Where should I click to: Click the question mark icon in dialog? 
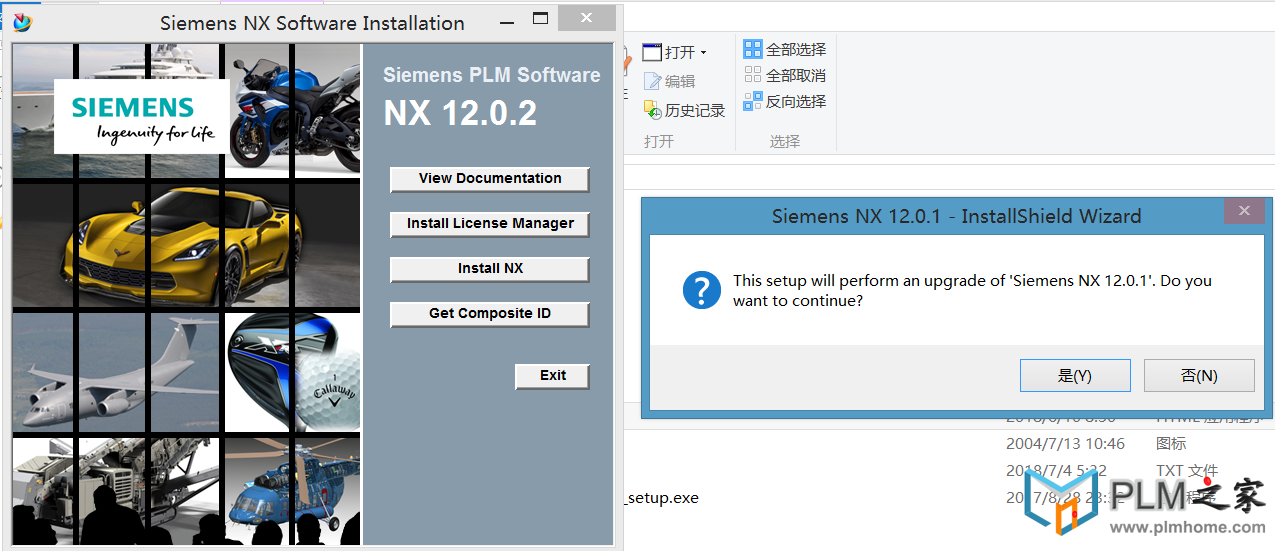click(x=702, y=289)
